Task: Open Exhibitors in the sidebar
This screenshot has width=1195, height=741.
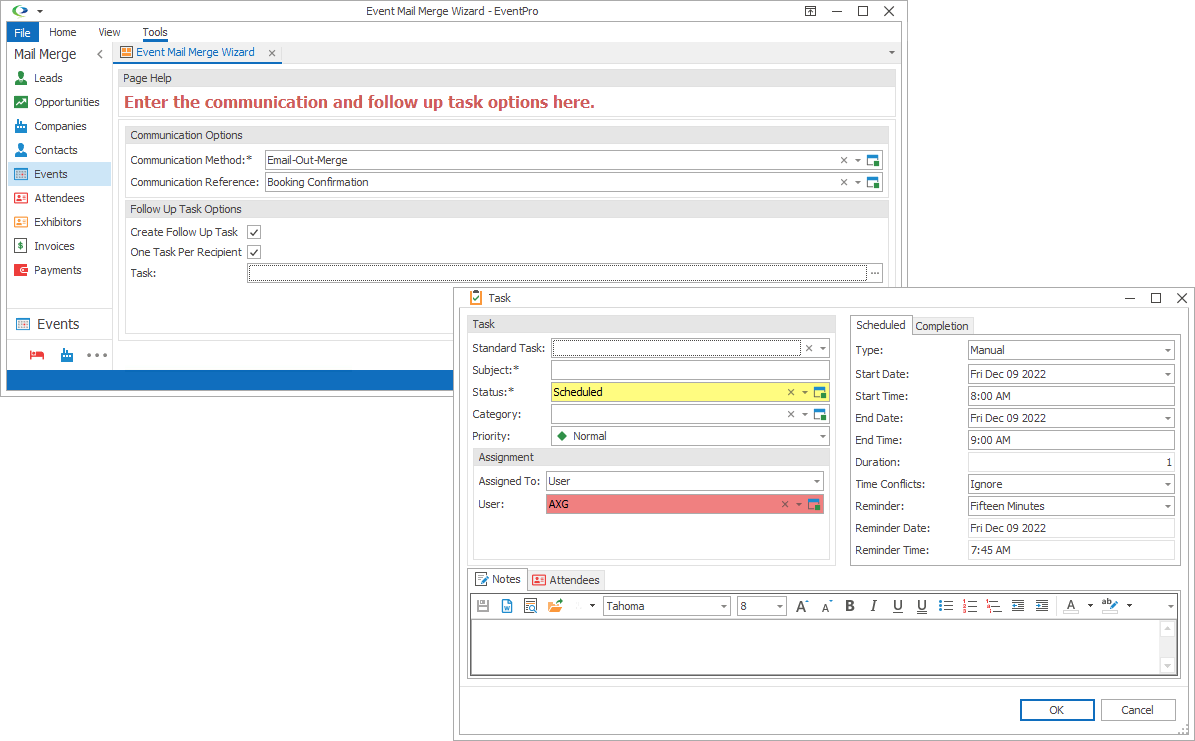Action: coord(58,222)
